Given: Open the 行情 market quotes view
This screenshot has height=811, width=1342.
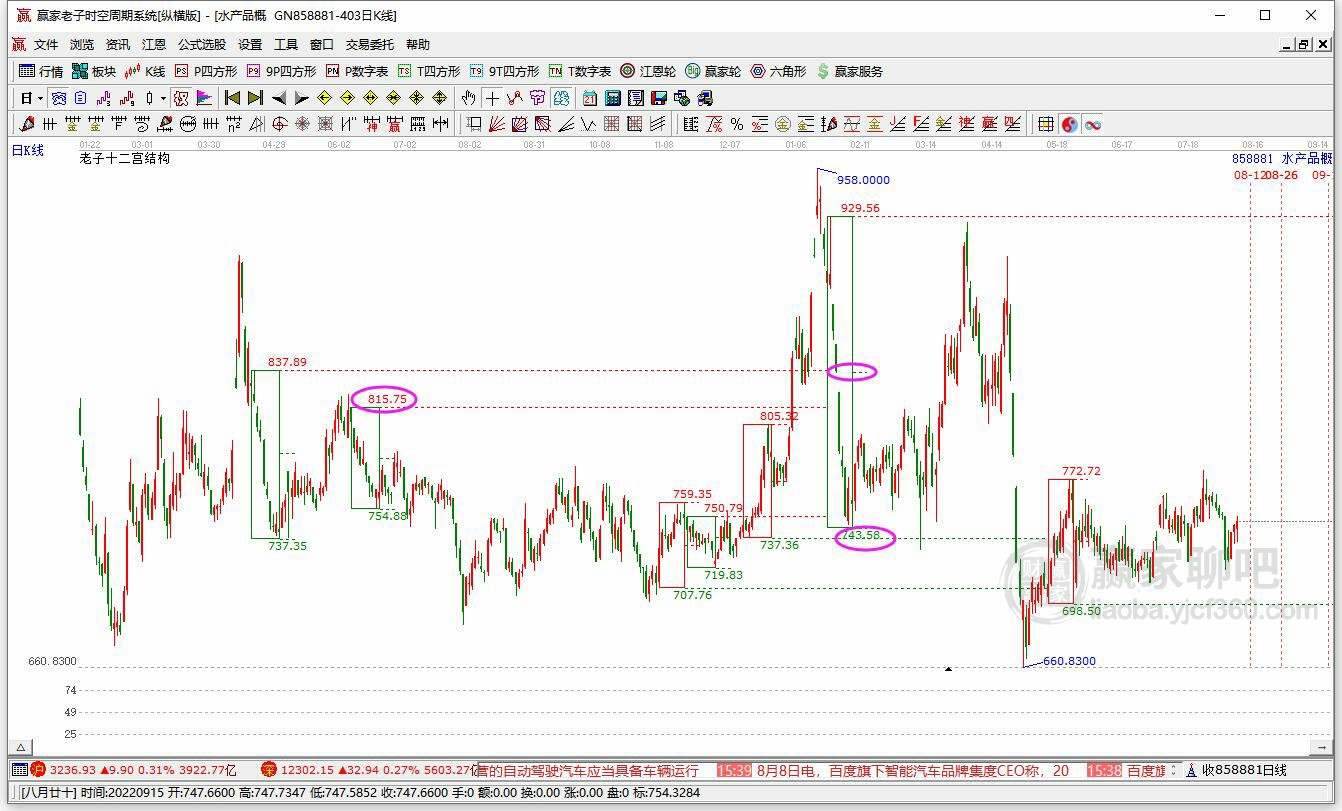Looking at the screenshot, I should 41,71.
